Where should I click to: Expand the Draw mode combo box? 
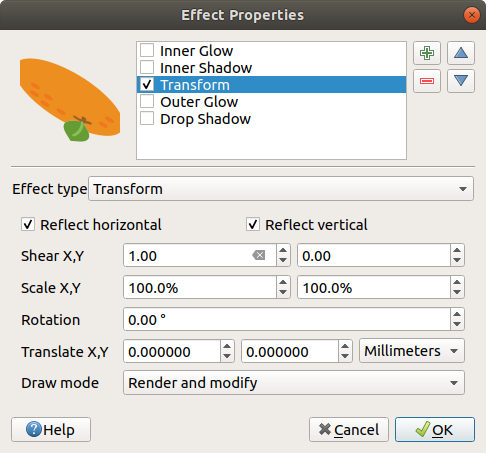tap(294, 383)
